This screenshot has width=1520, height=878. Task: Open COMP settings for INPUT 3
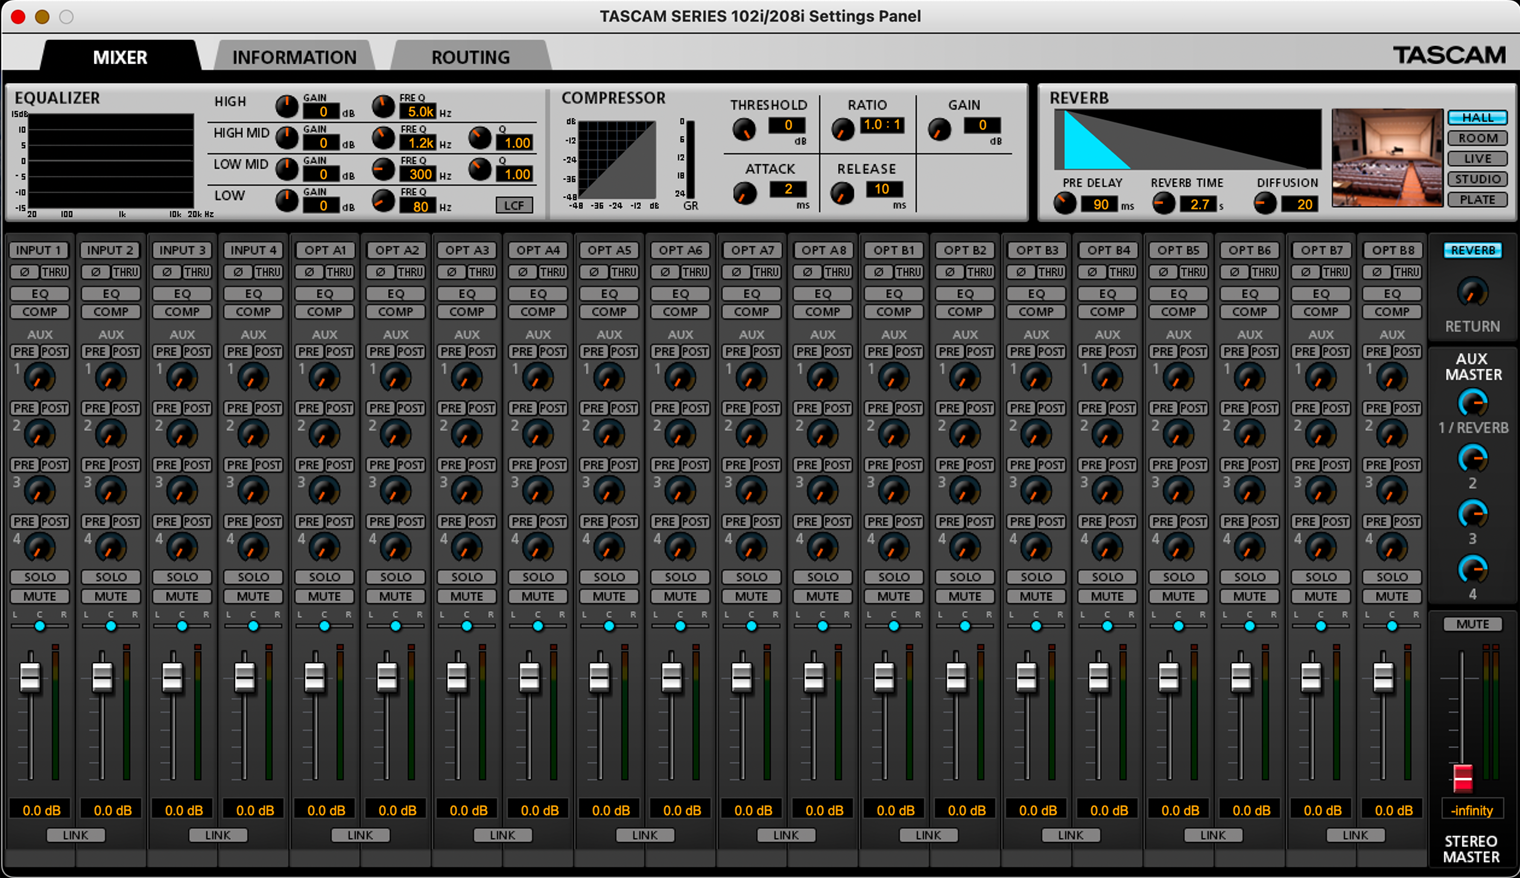tap(182, 312)
